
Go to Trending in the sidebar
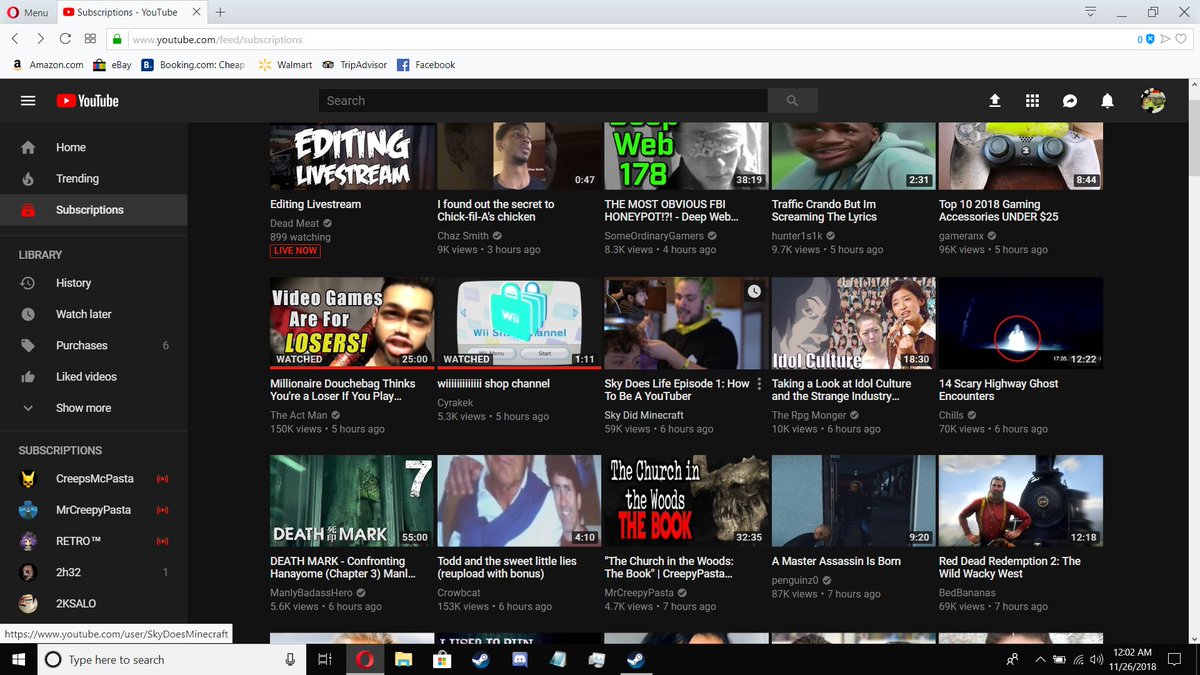(x=93, y=179)
